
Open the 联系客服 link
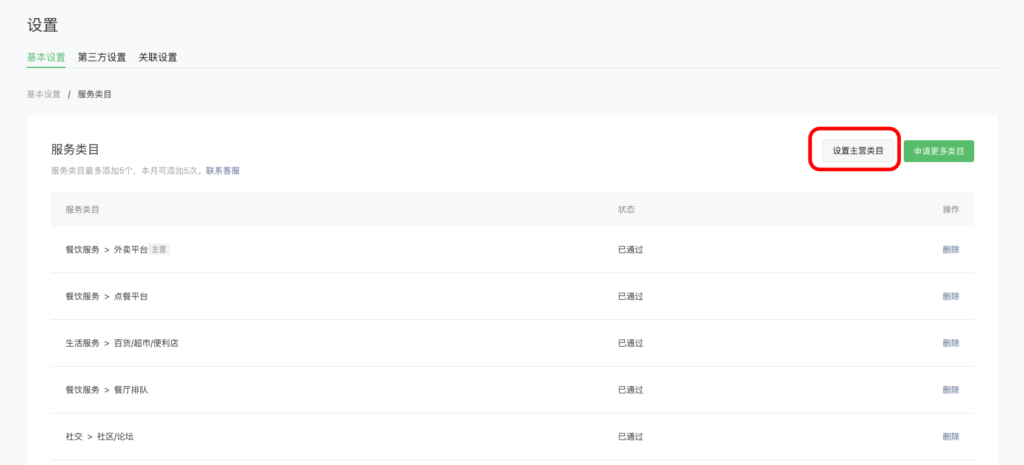coord(222,171)
